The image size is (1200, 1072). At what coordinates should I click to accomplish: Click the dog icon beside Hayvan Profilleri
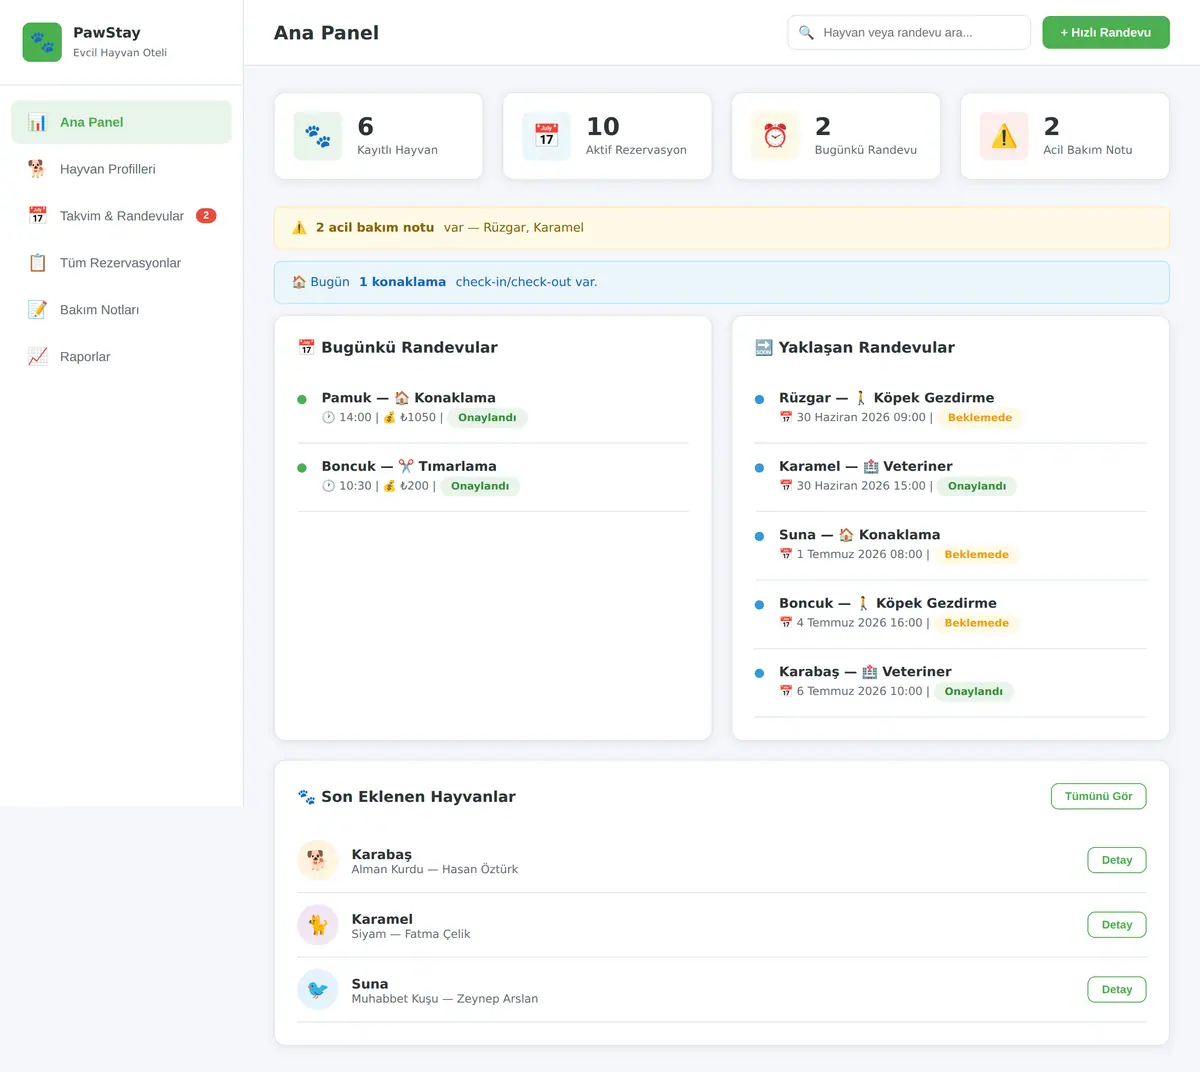coord(38,169)
